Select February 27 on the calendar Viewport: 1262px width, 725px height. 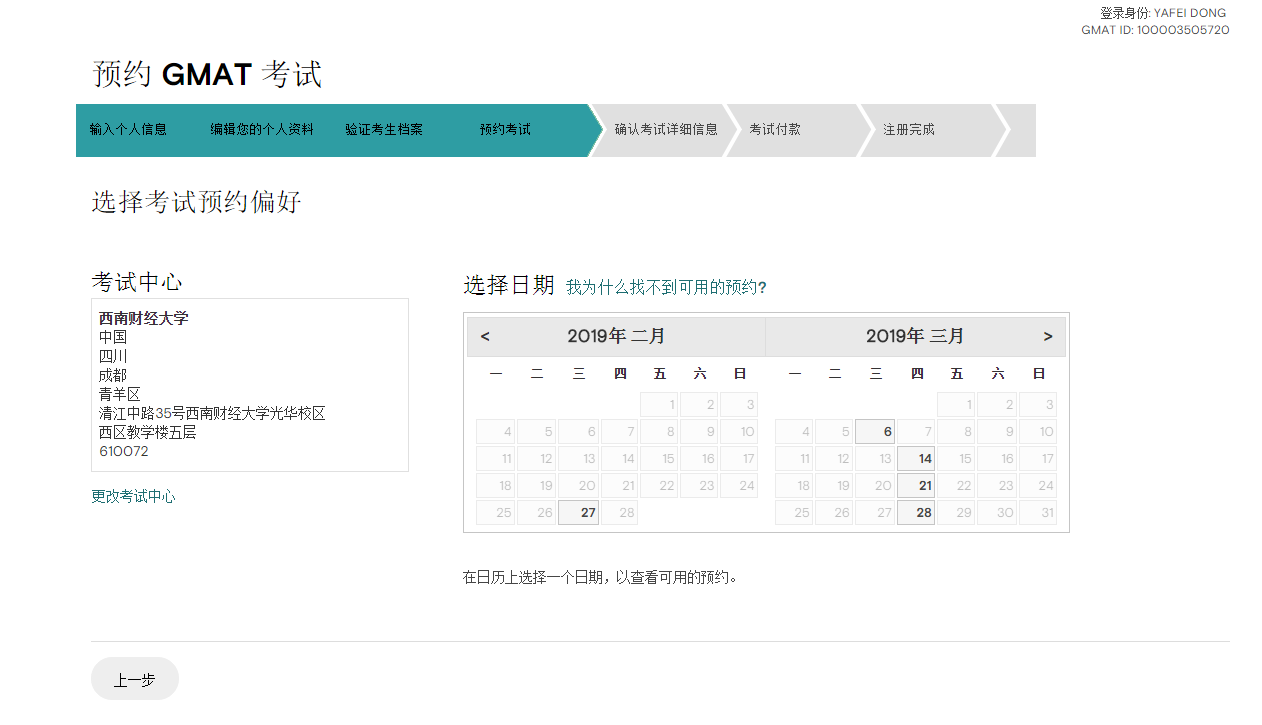578,512
